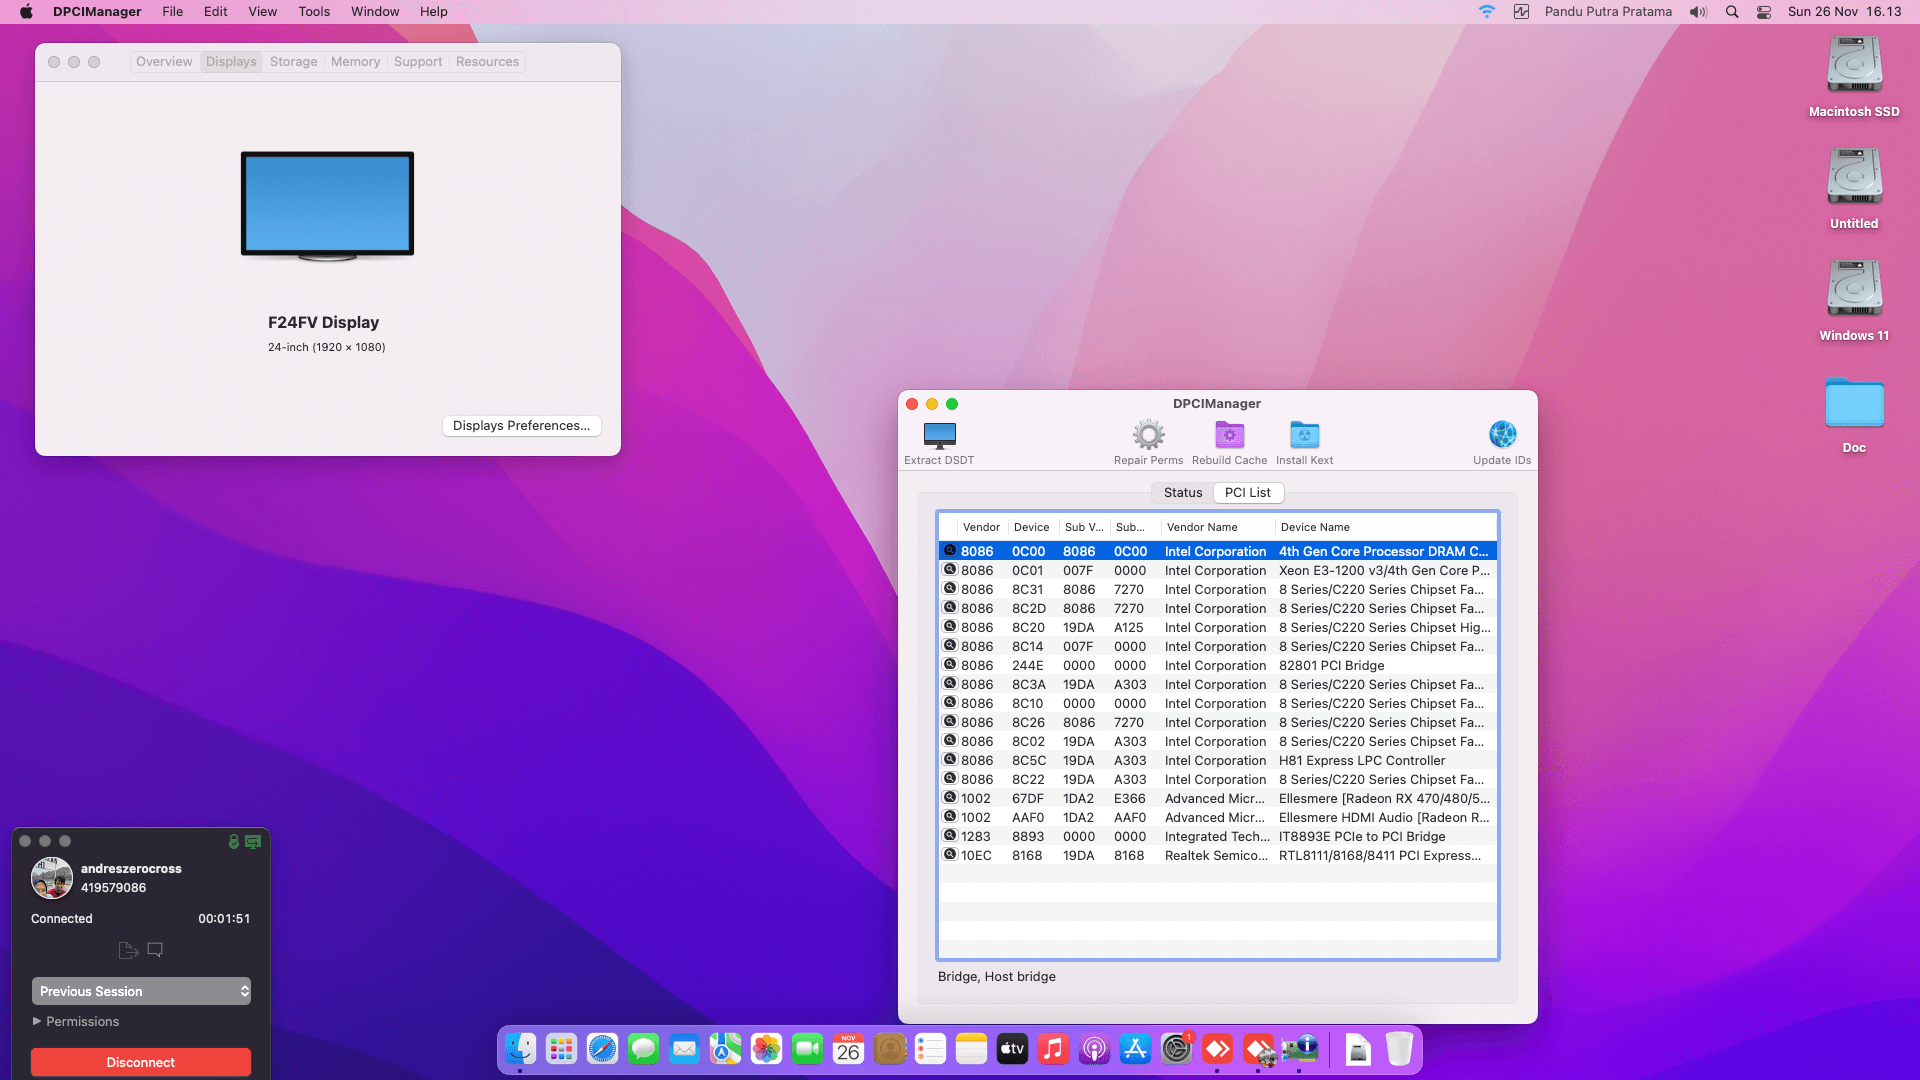Screen dimensions: 1920x1080
Task: Select the Xeon E3-1200 v3 row
Action: pos(1218,570)
